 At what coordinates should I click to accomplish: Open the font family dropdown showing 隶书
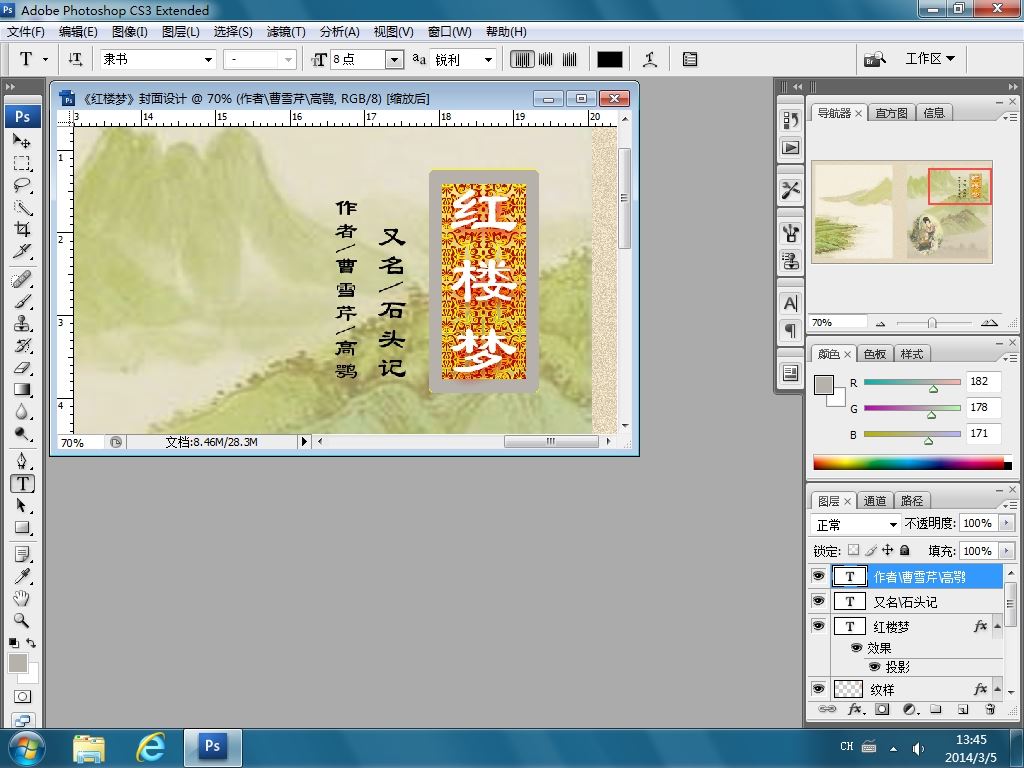pos(157,59)
